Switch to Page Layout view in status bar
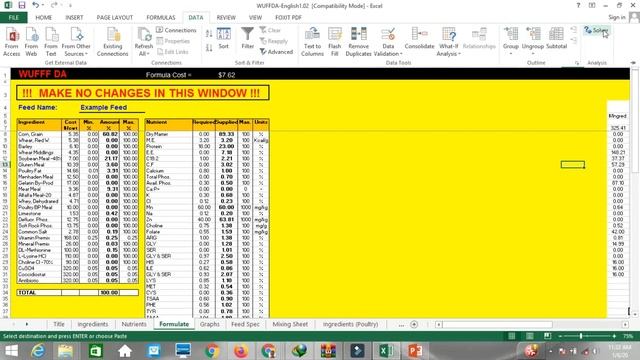 (529, 336)
